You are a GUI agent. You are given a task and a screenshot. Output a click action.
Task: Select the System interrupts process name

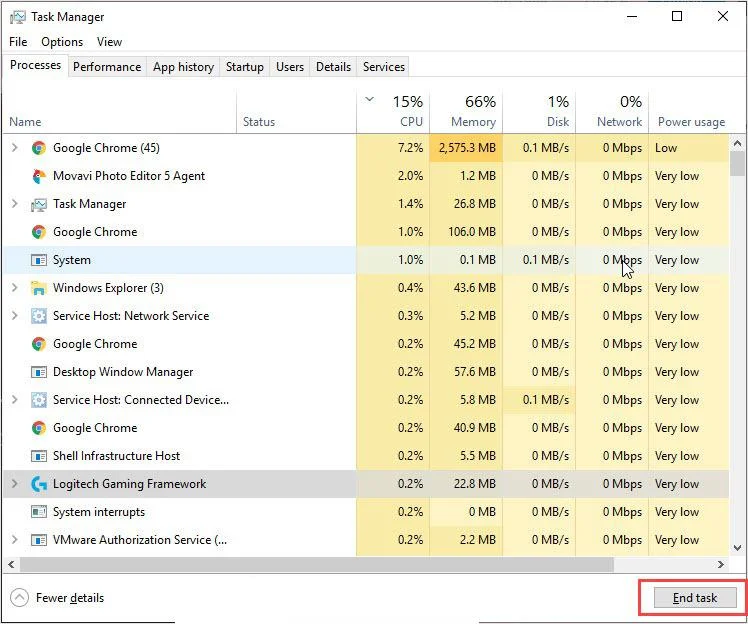click(x=99, y=512)
